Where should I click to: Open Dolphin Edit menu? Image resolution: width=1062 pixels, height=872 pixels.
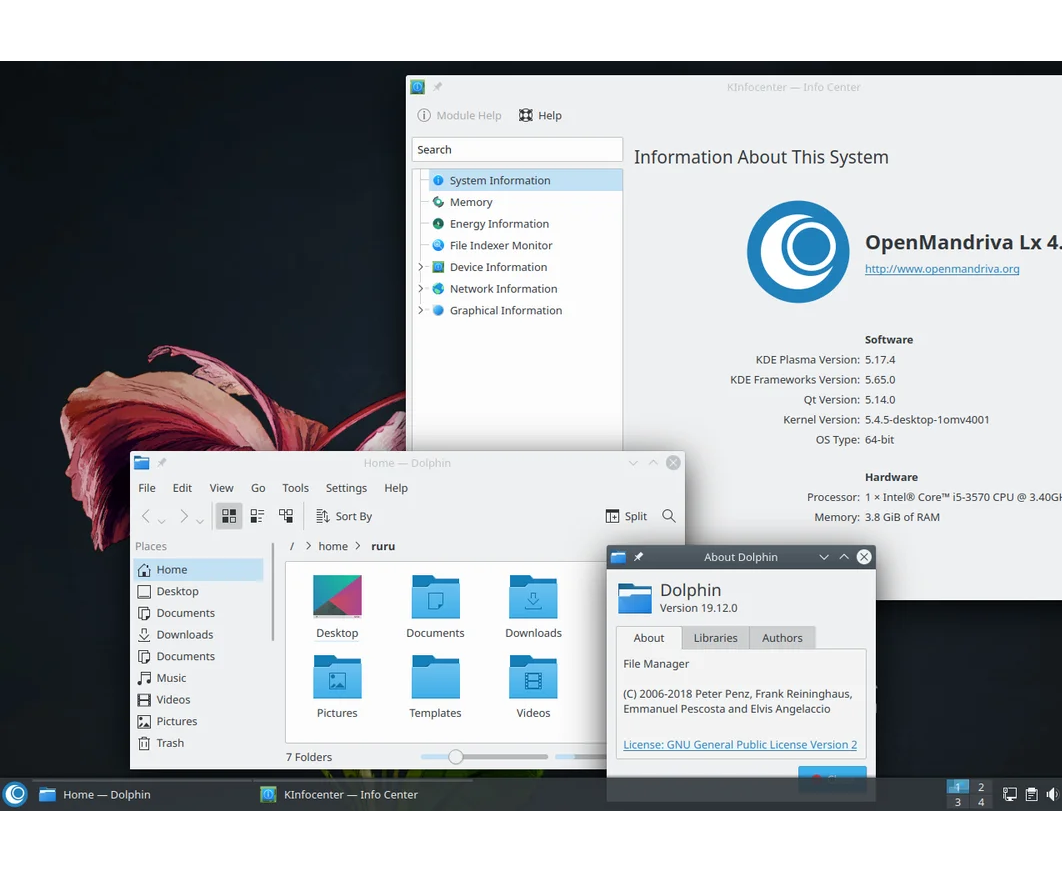[182, 488]
